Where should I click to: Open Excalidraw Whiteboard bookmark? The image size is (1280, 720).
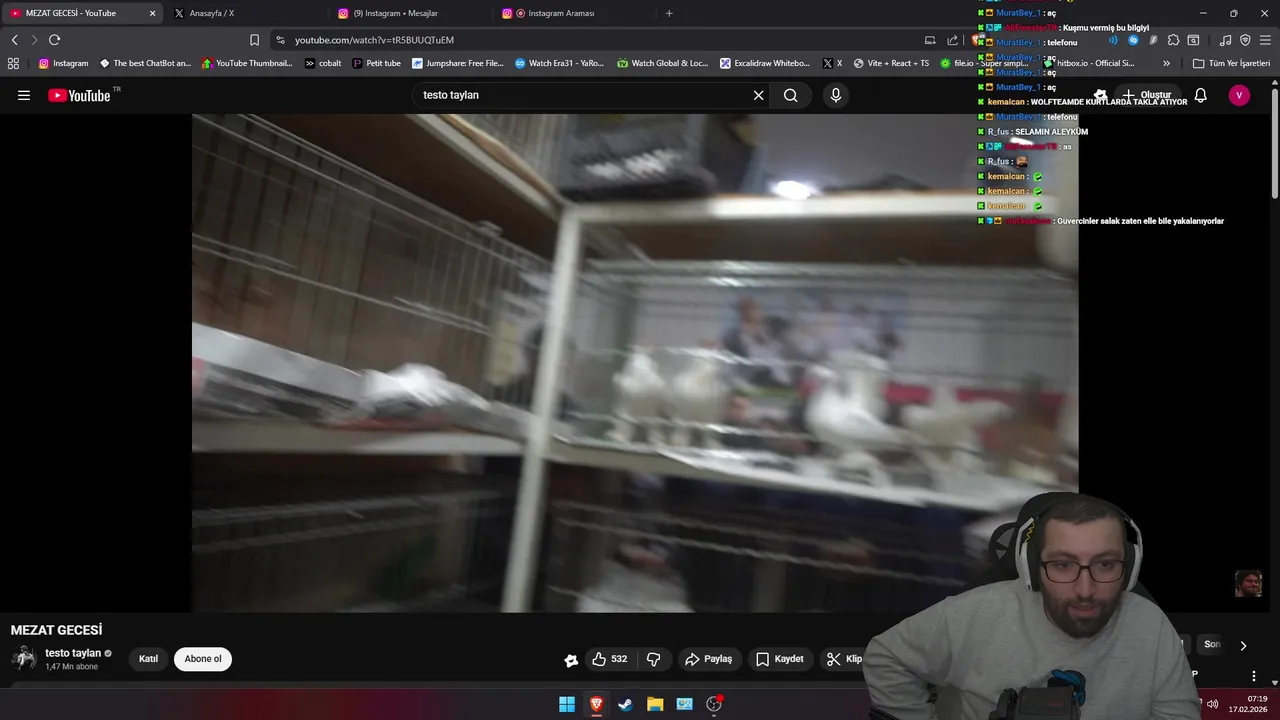coord(765,63)
